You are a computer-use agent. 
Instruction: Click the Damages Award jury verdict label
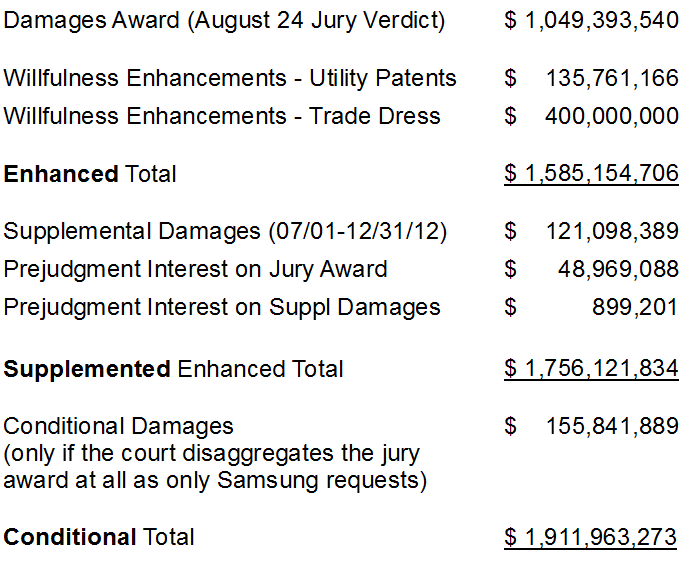(224, 21)
